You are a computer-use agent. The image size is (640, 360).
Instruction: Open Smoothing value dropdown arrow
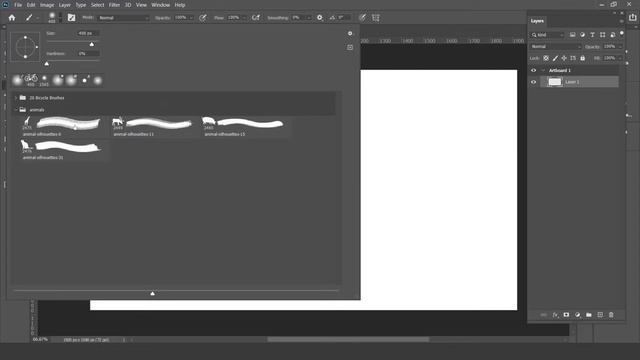(309, 18)
